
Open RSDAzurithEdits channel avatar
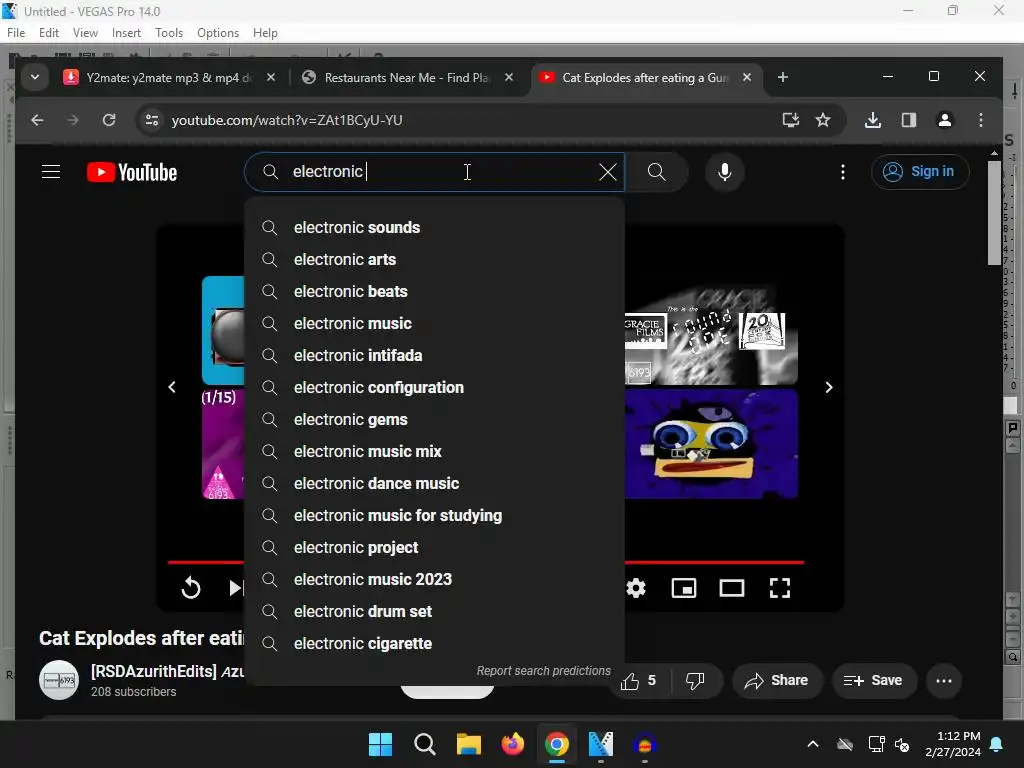[x=59, y=680]
